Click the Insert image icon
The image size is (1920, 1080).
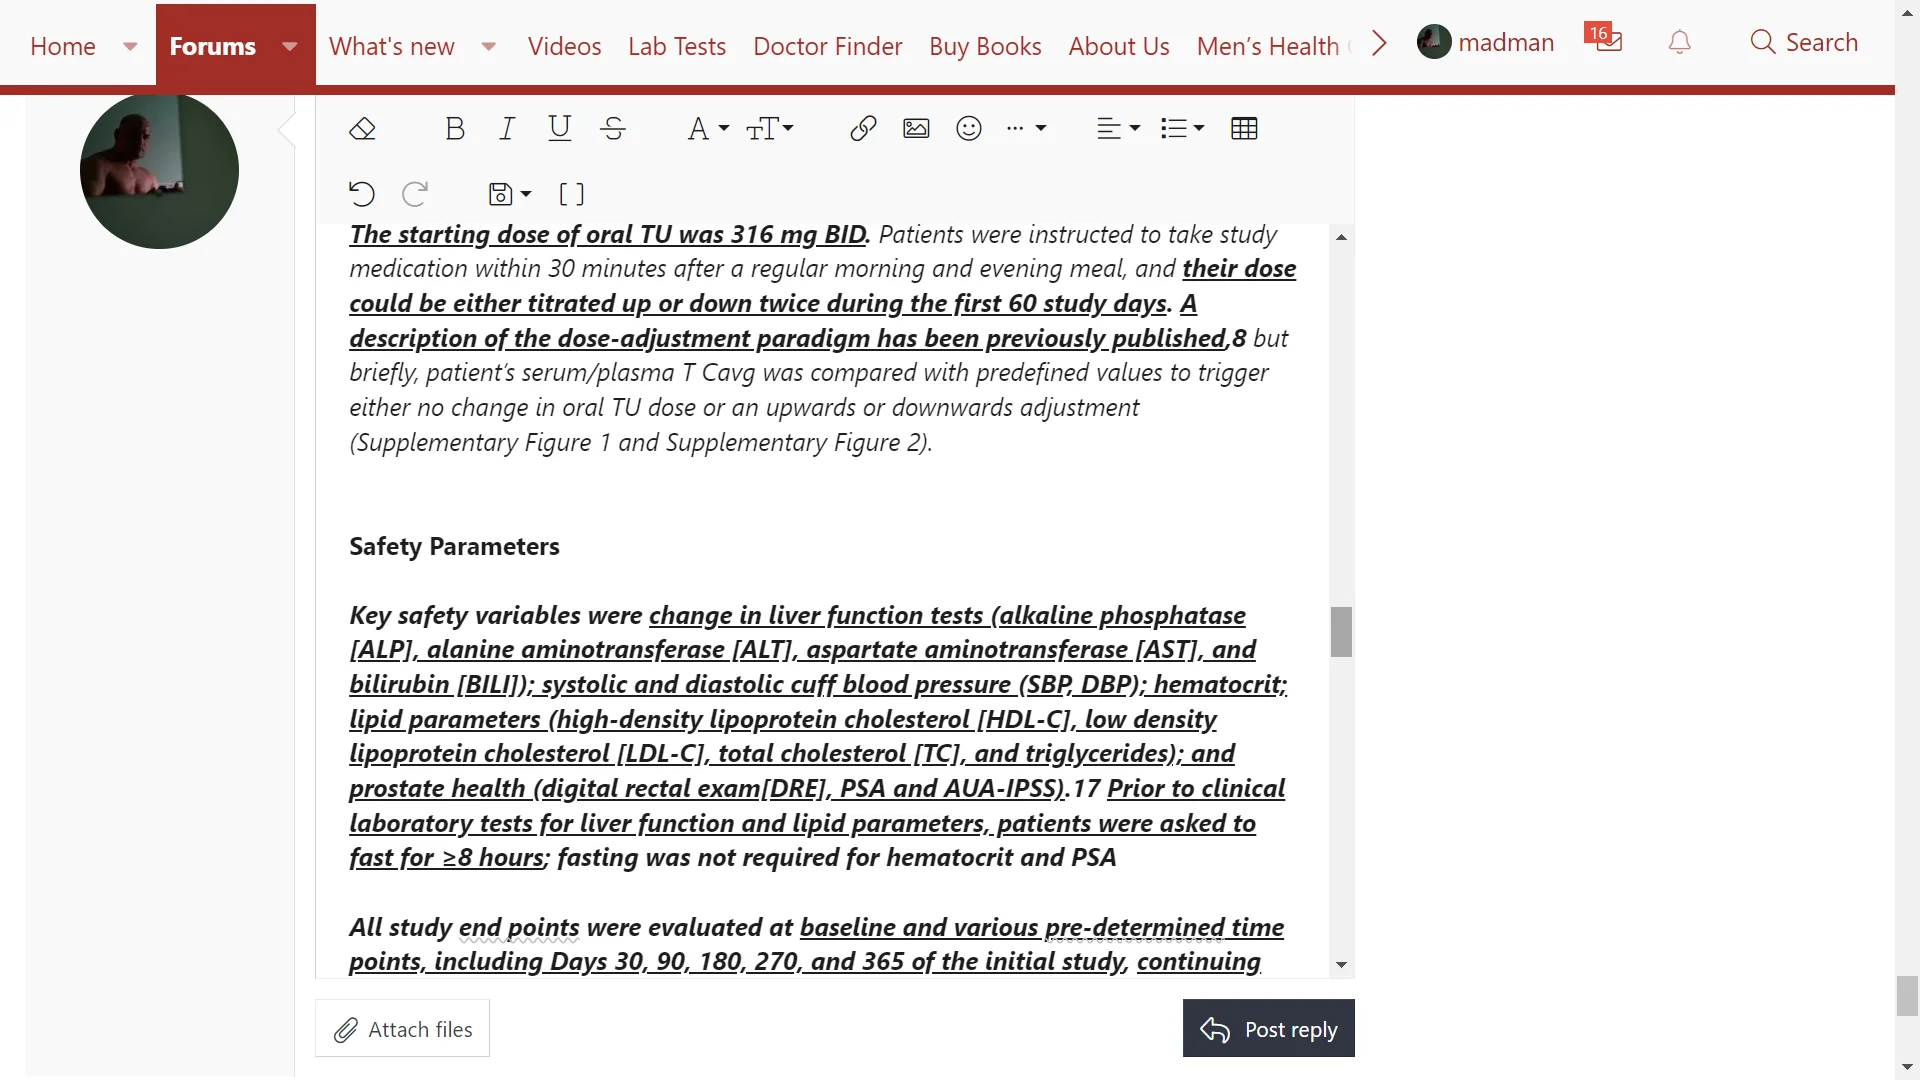916,129
